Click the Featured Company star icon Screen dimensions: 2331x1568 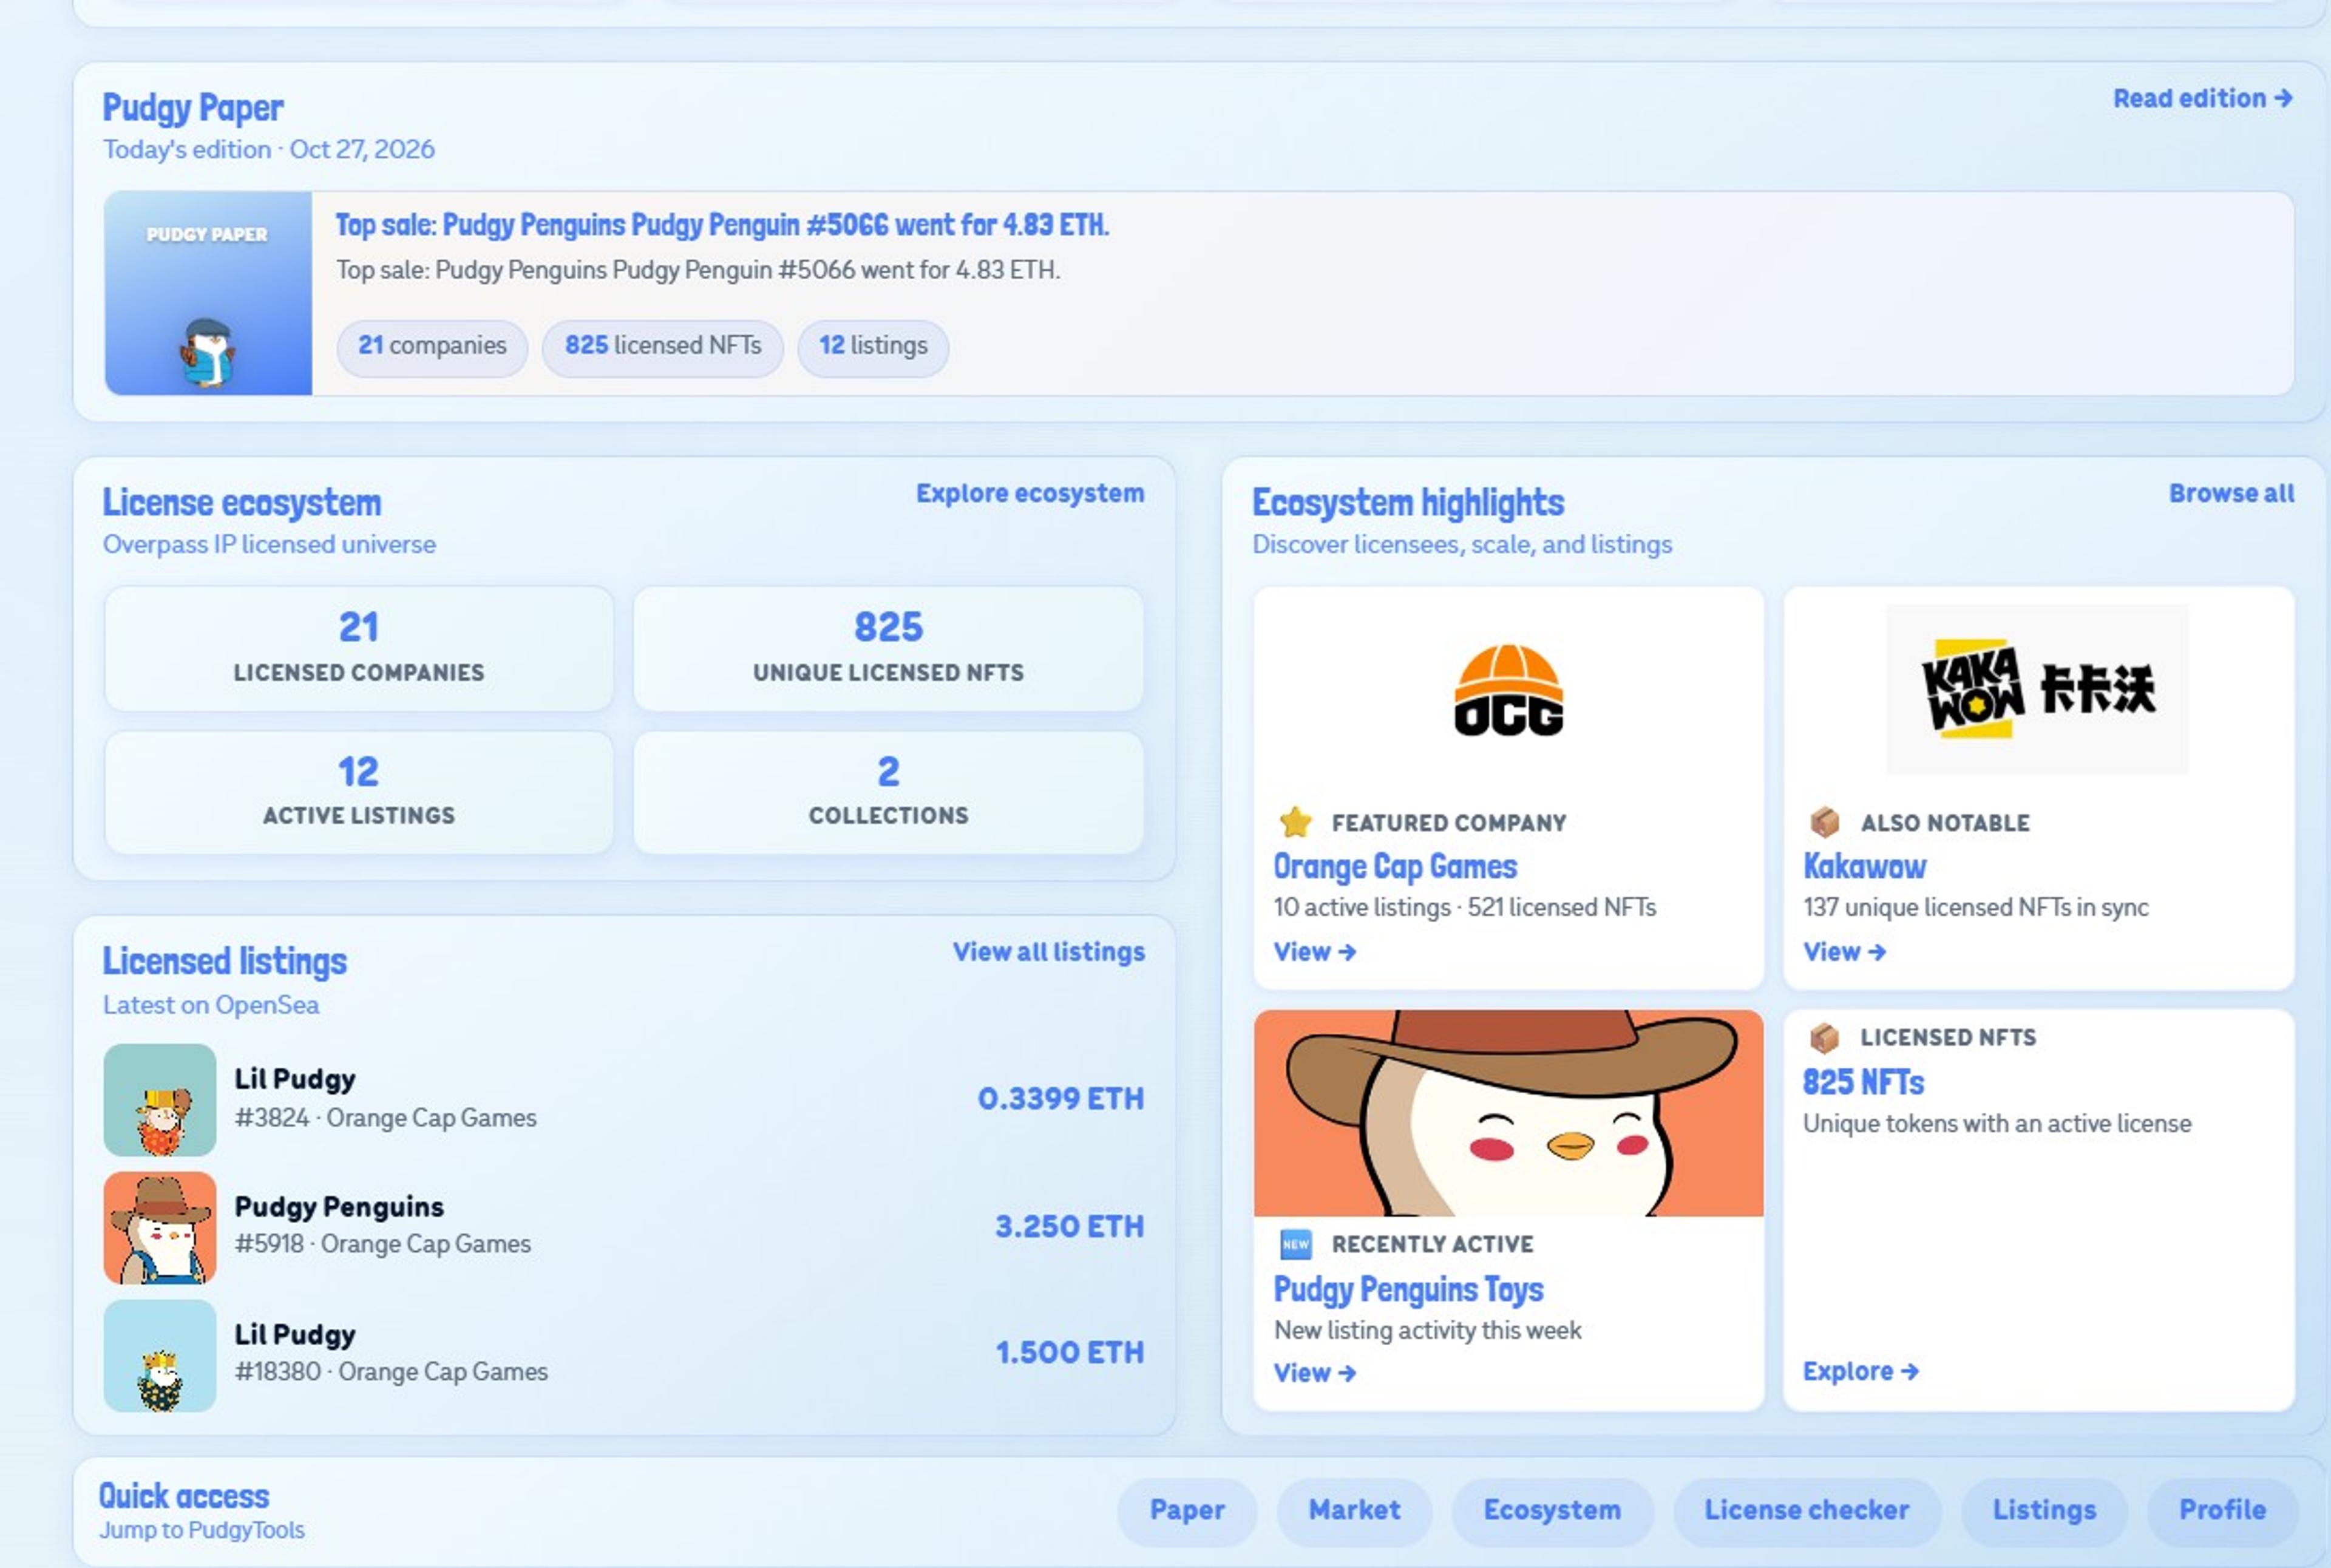tap(1295, 822)
